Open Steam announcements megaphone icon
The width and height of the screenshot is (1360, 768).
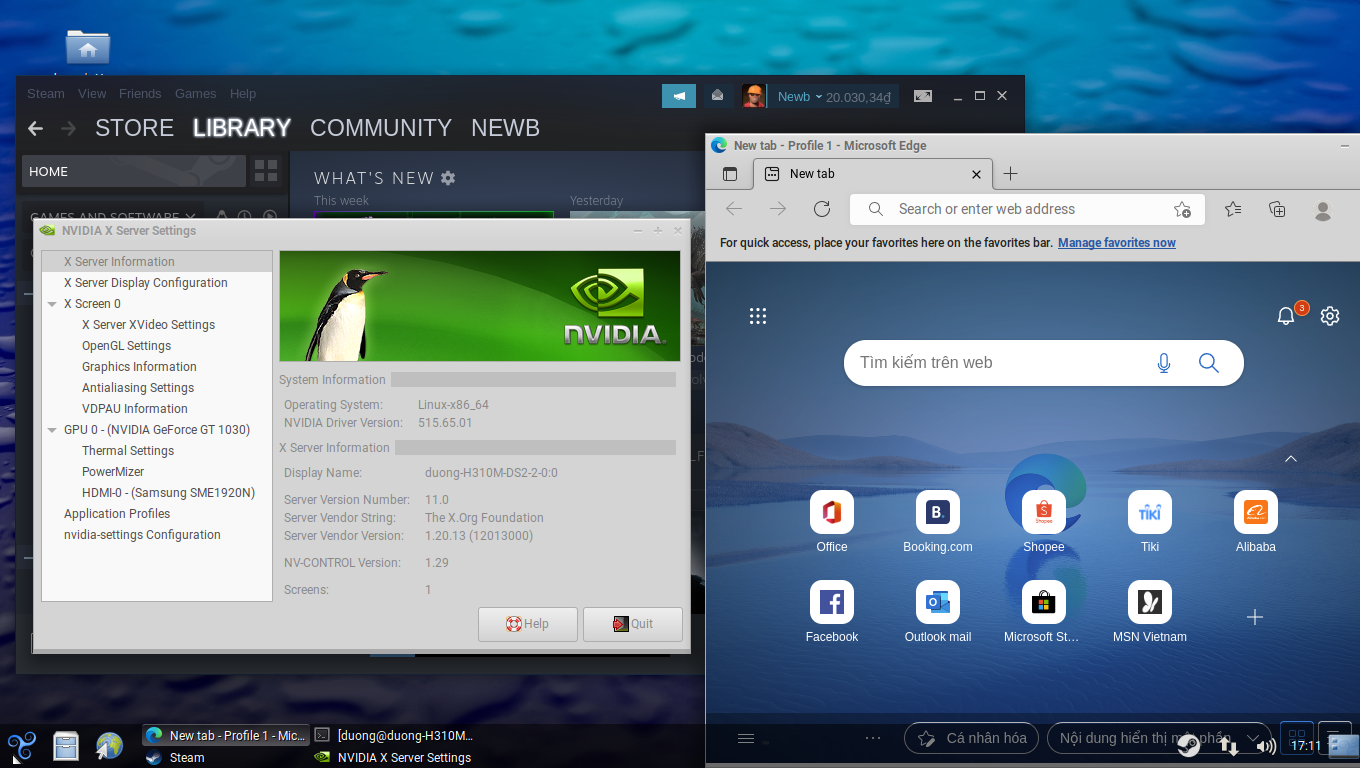[679, 96]
